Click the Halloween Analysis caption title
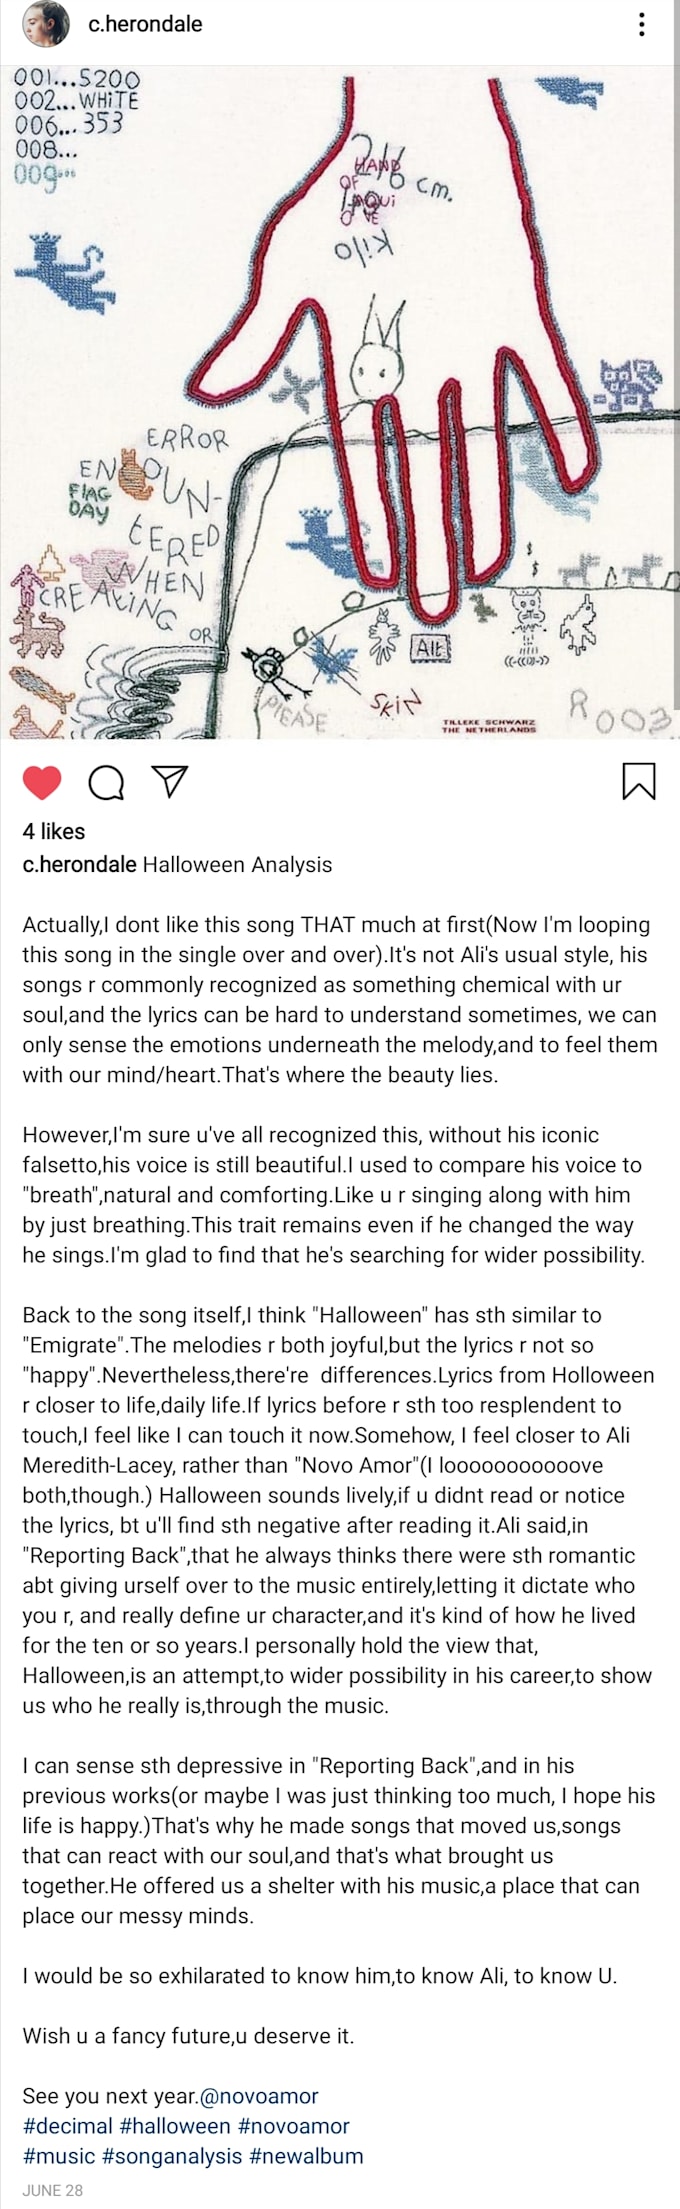The image size is (680, 2209). (x=237, y=865)
